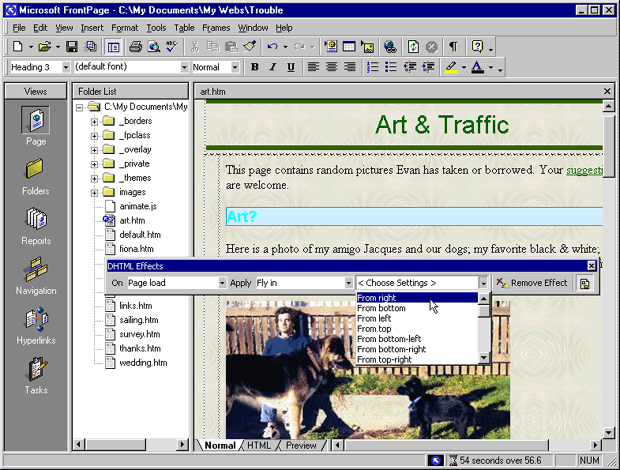Click the Remove Effect button
Viewport: 620px width, 470px height.
[532, 283]
